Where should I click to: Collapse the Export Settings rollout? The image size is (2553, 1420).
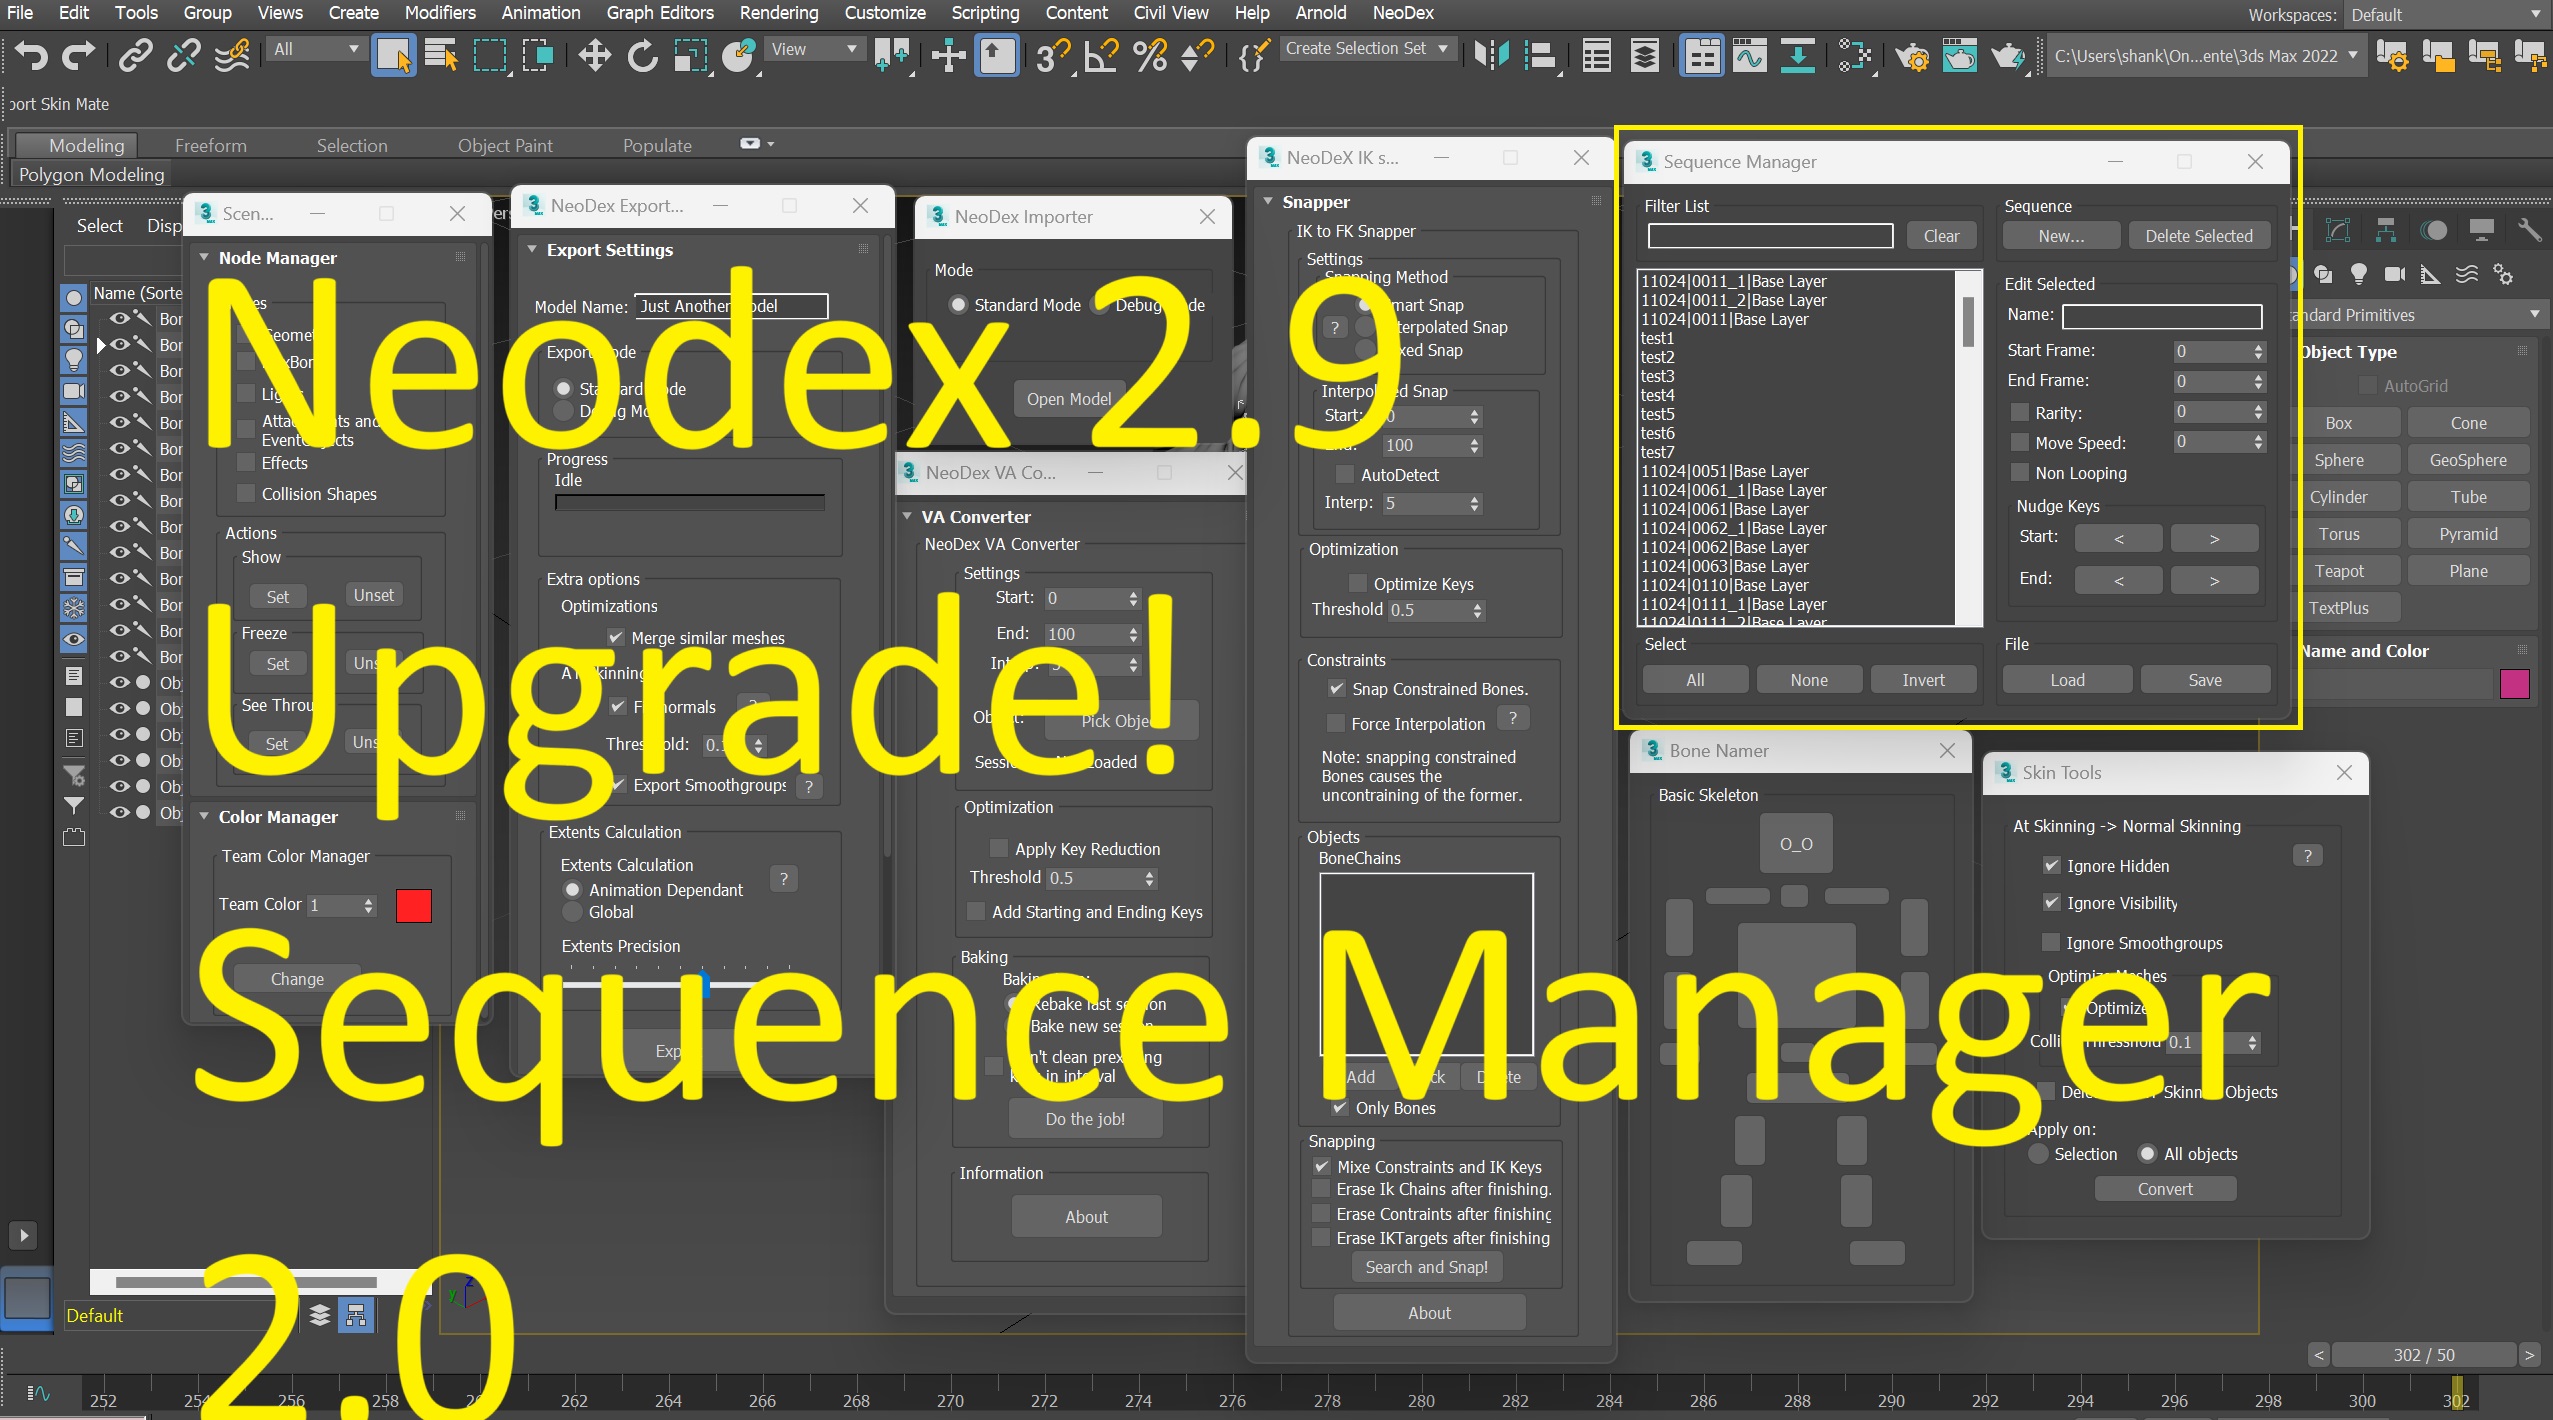[532, 249]
